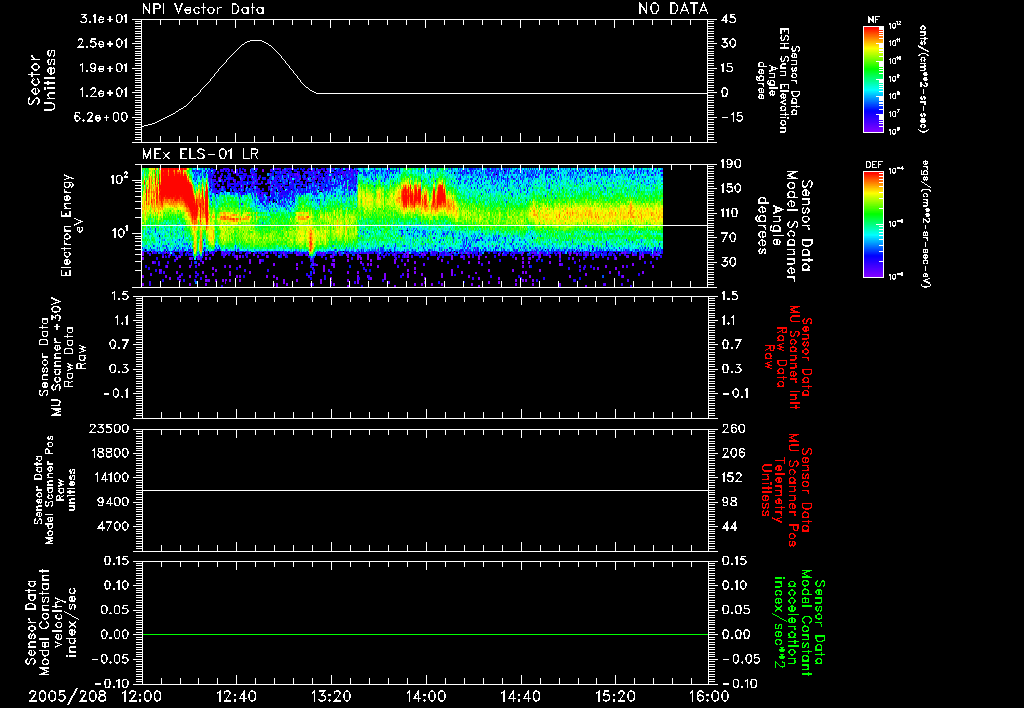Click the DEF color bar legend
The image size is (1024, 708).
pyautogui.click(x=873, y=225)
